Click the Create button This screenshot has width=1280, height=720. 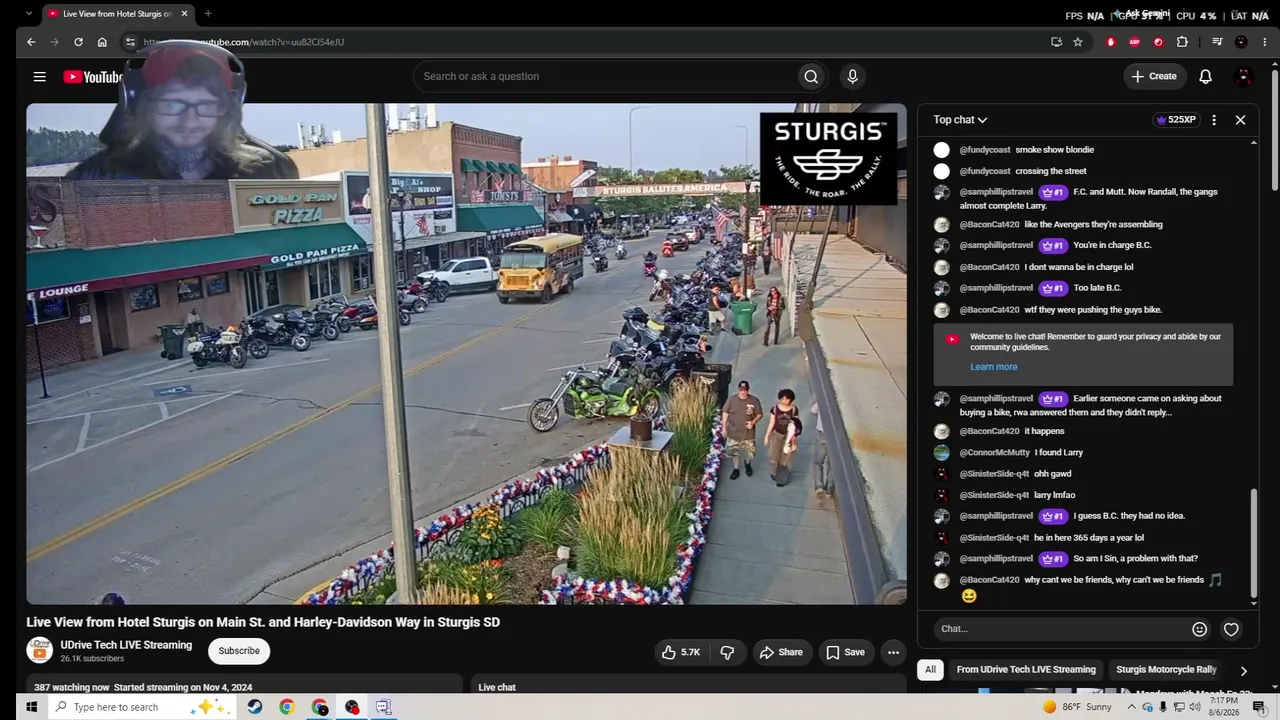[1155, 77]
